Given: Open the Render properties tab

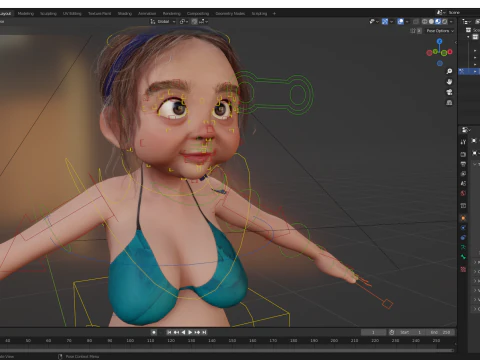Looking at the screenshot, I should point(463,154).
